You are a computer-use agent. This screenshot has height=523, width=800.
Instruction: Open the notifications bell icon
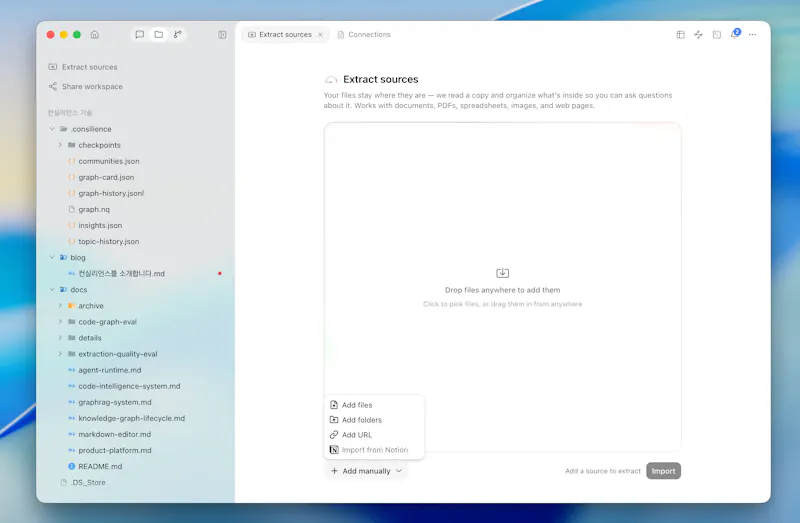735,34
